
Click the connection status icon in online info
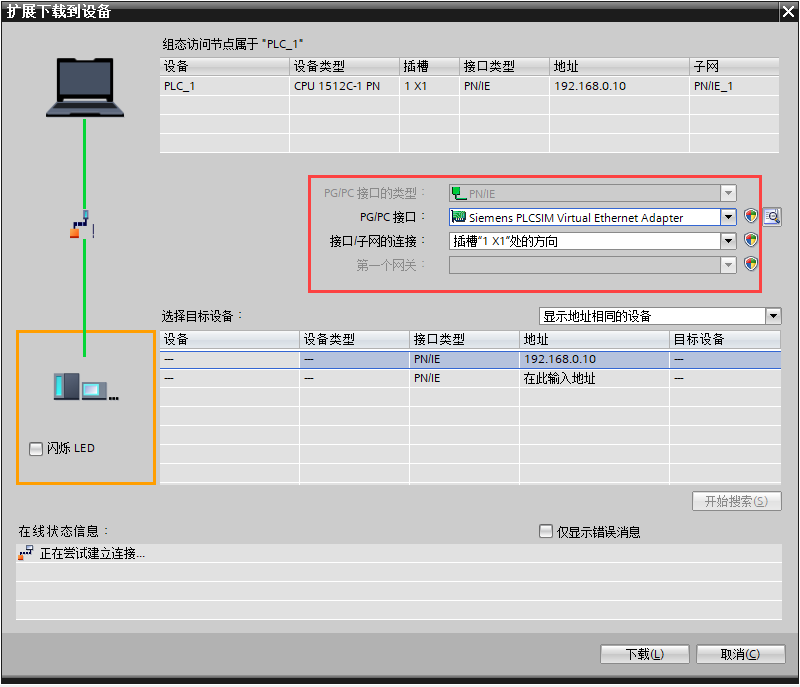click(x=26, y=553)
